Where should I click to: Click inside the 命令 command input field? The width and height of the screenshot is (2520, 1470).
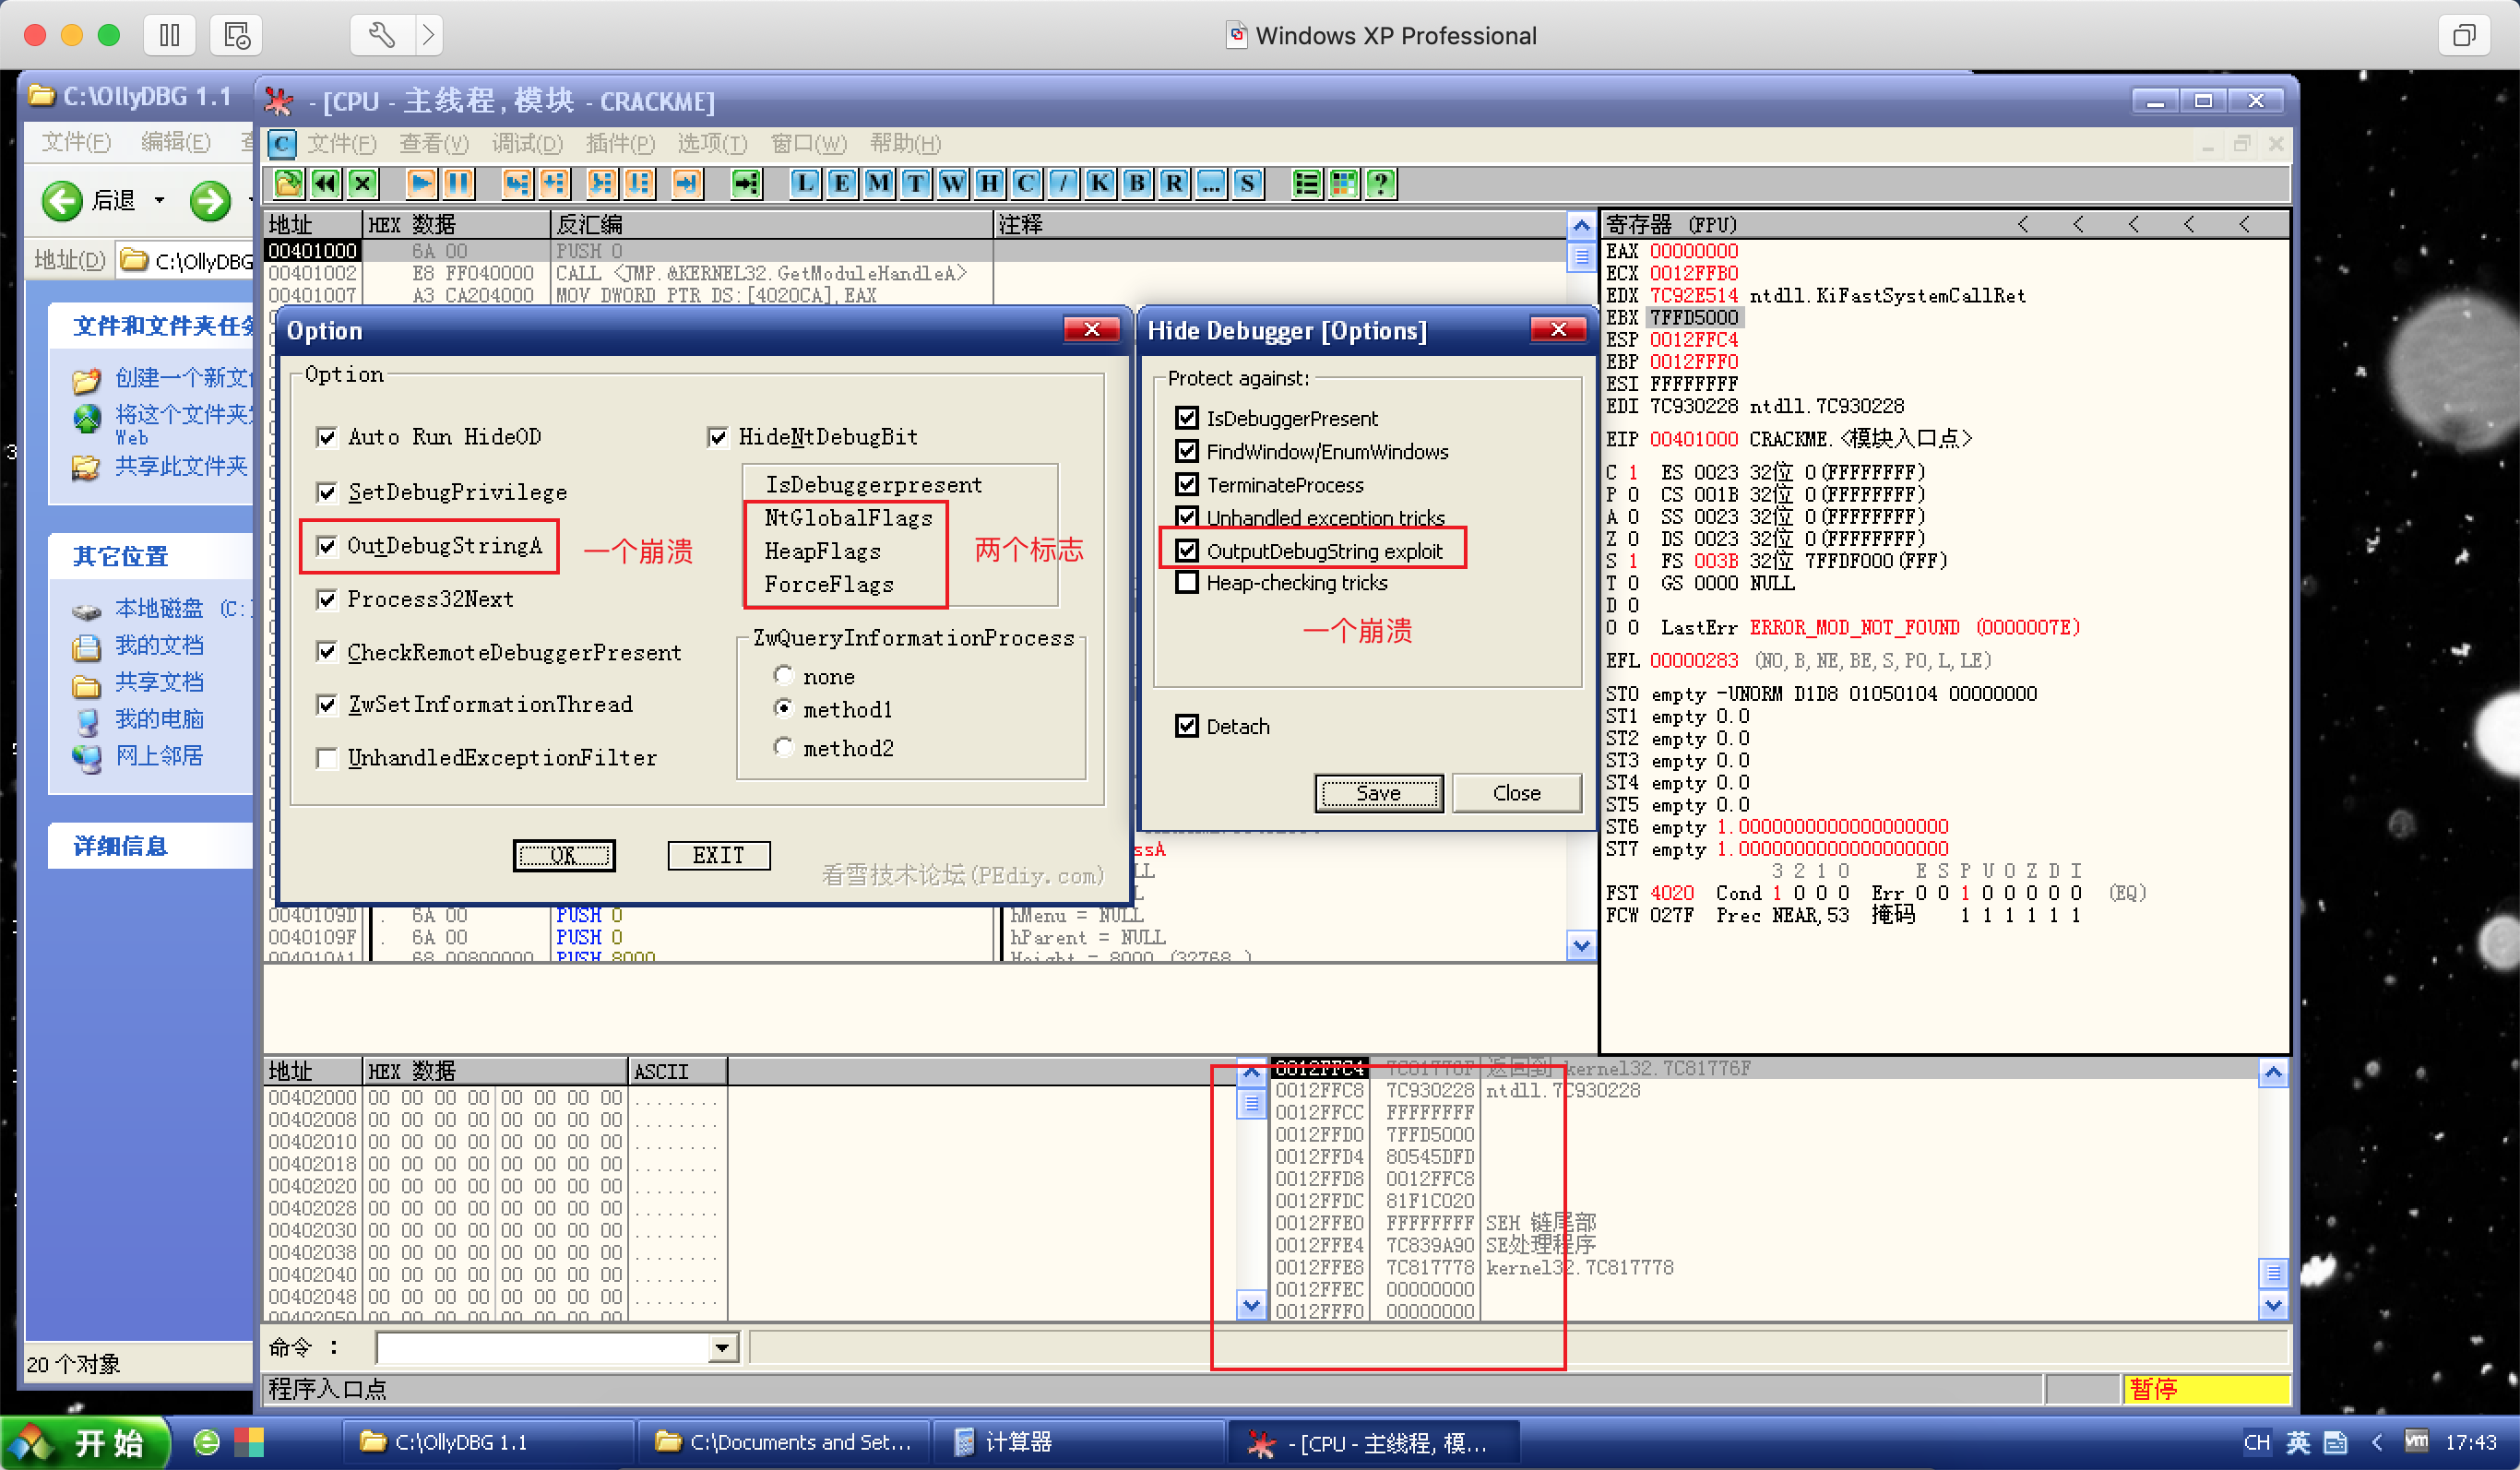coord(540,1348)
